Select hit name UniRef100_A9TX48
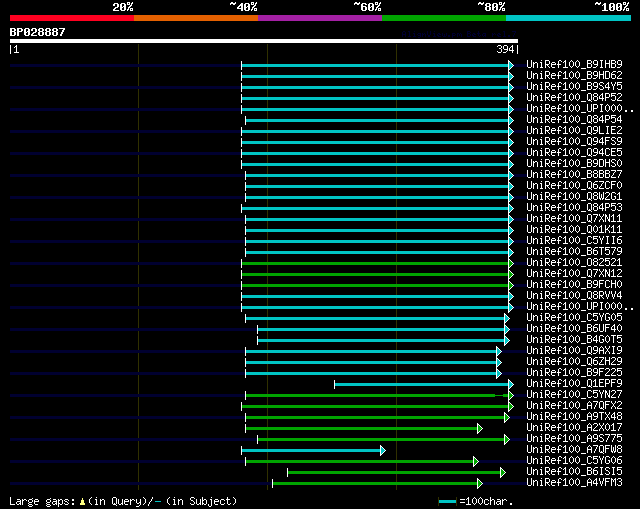 click(574, 417)
